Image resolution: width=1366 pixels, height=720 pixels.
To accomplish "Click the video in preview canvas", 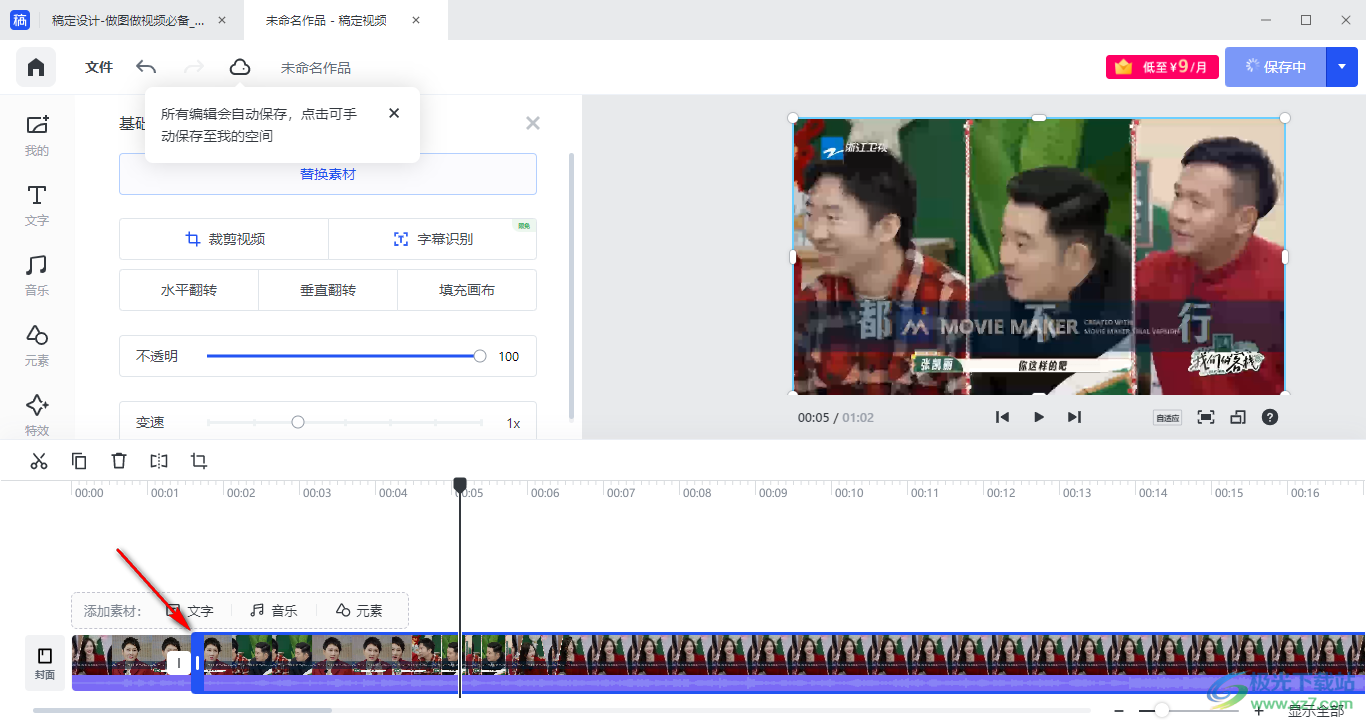I will (1039, 256).
